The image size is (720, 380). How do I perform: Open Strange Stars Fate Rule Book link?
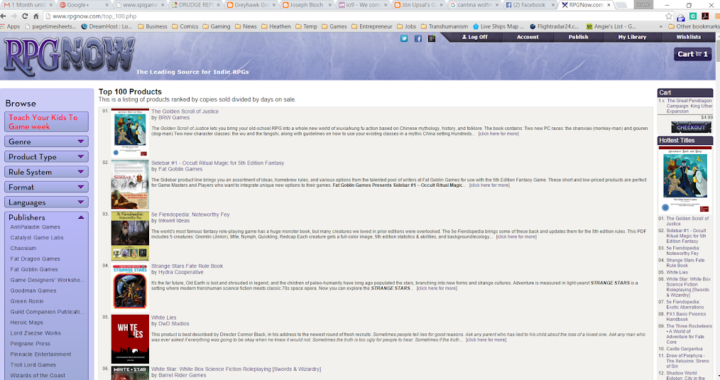(187, 266)
